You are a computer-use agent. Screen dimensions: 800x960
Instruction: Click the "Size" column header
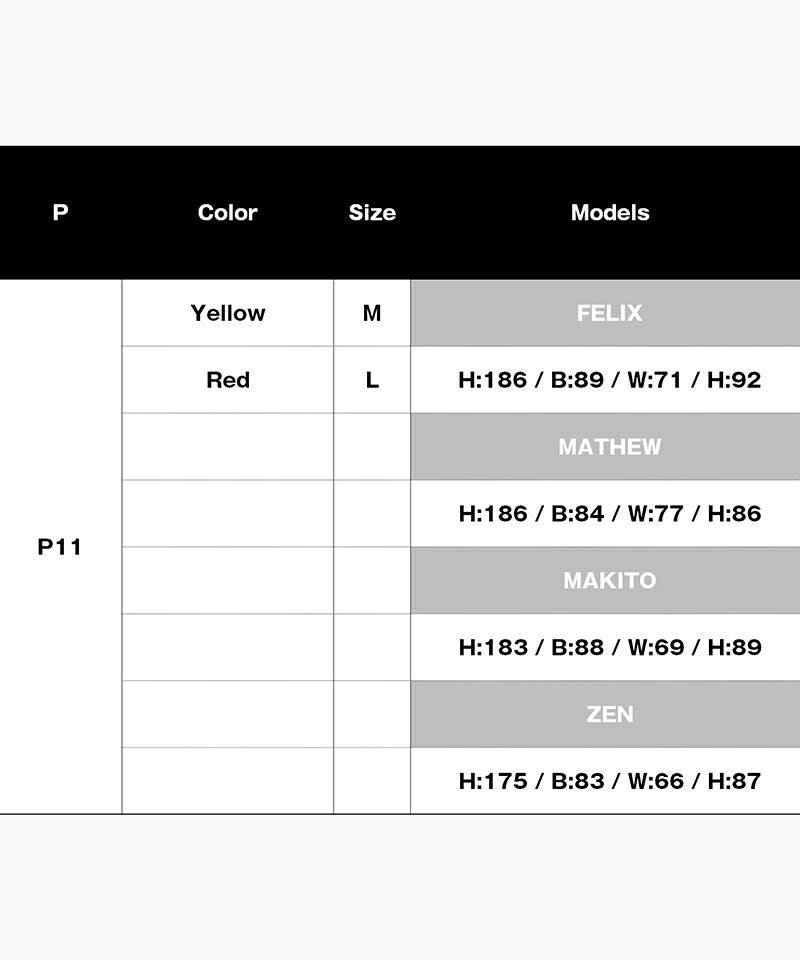(x=372, y=212)
